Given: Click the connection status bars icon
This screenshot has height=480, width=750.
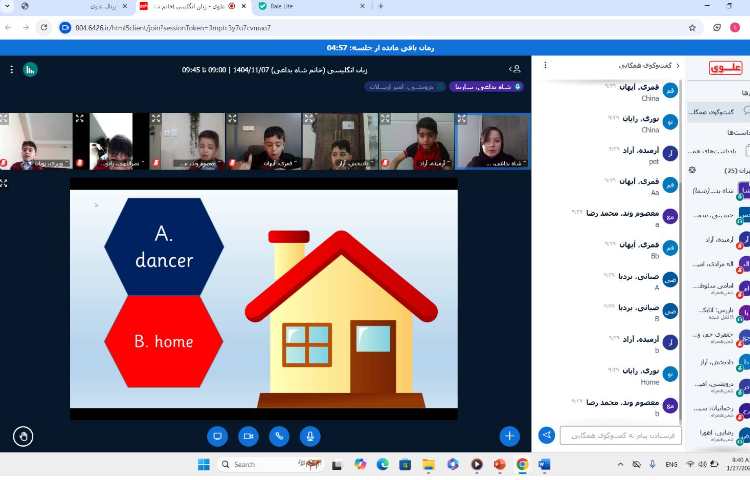Looking at the screenshot, I should (x=30, y=70).
